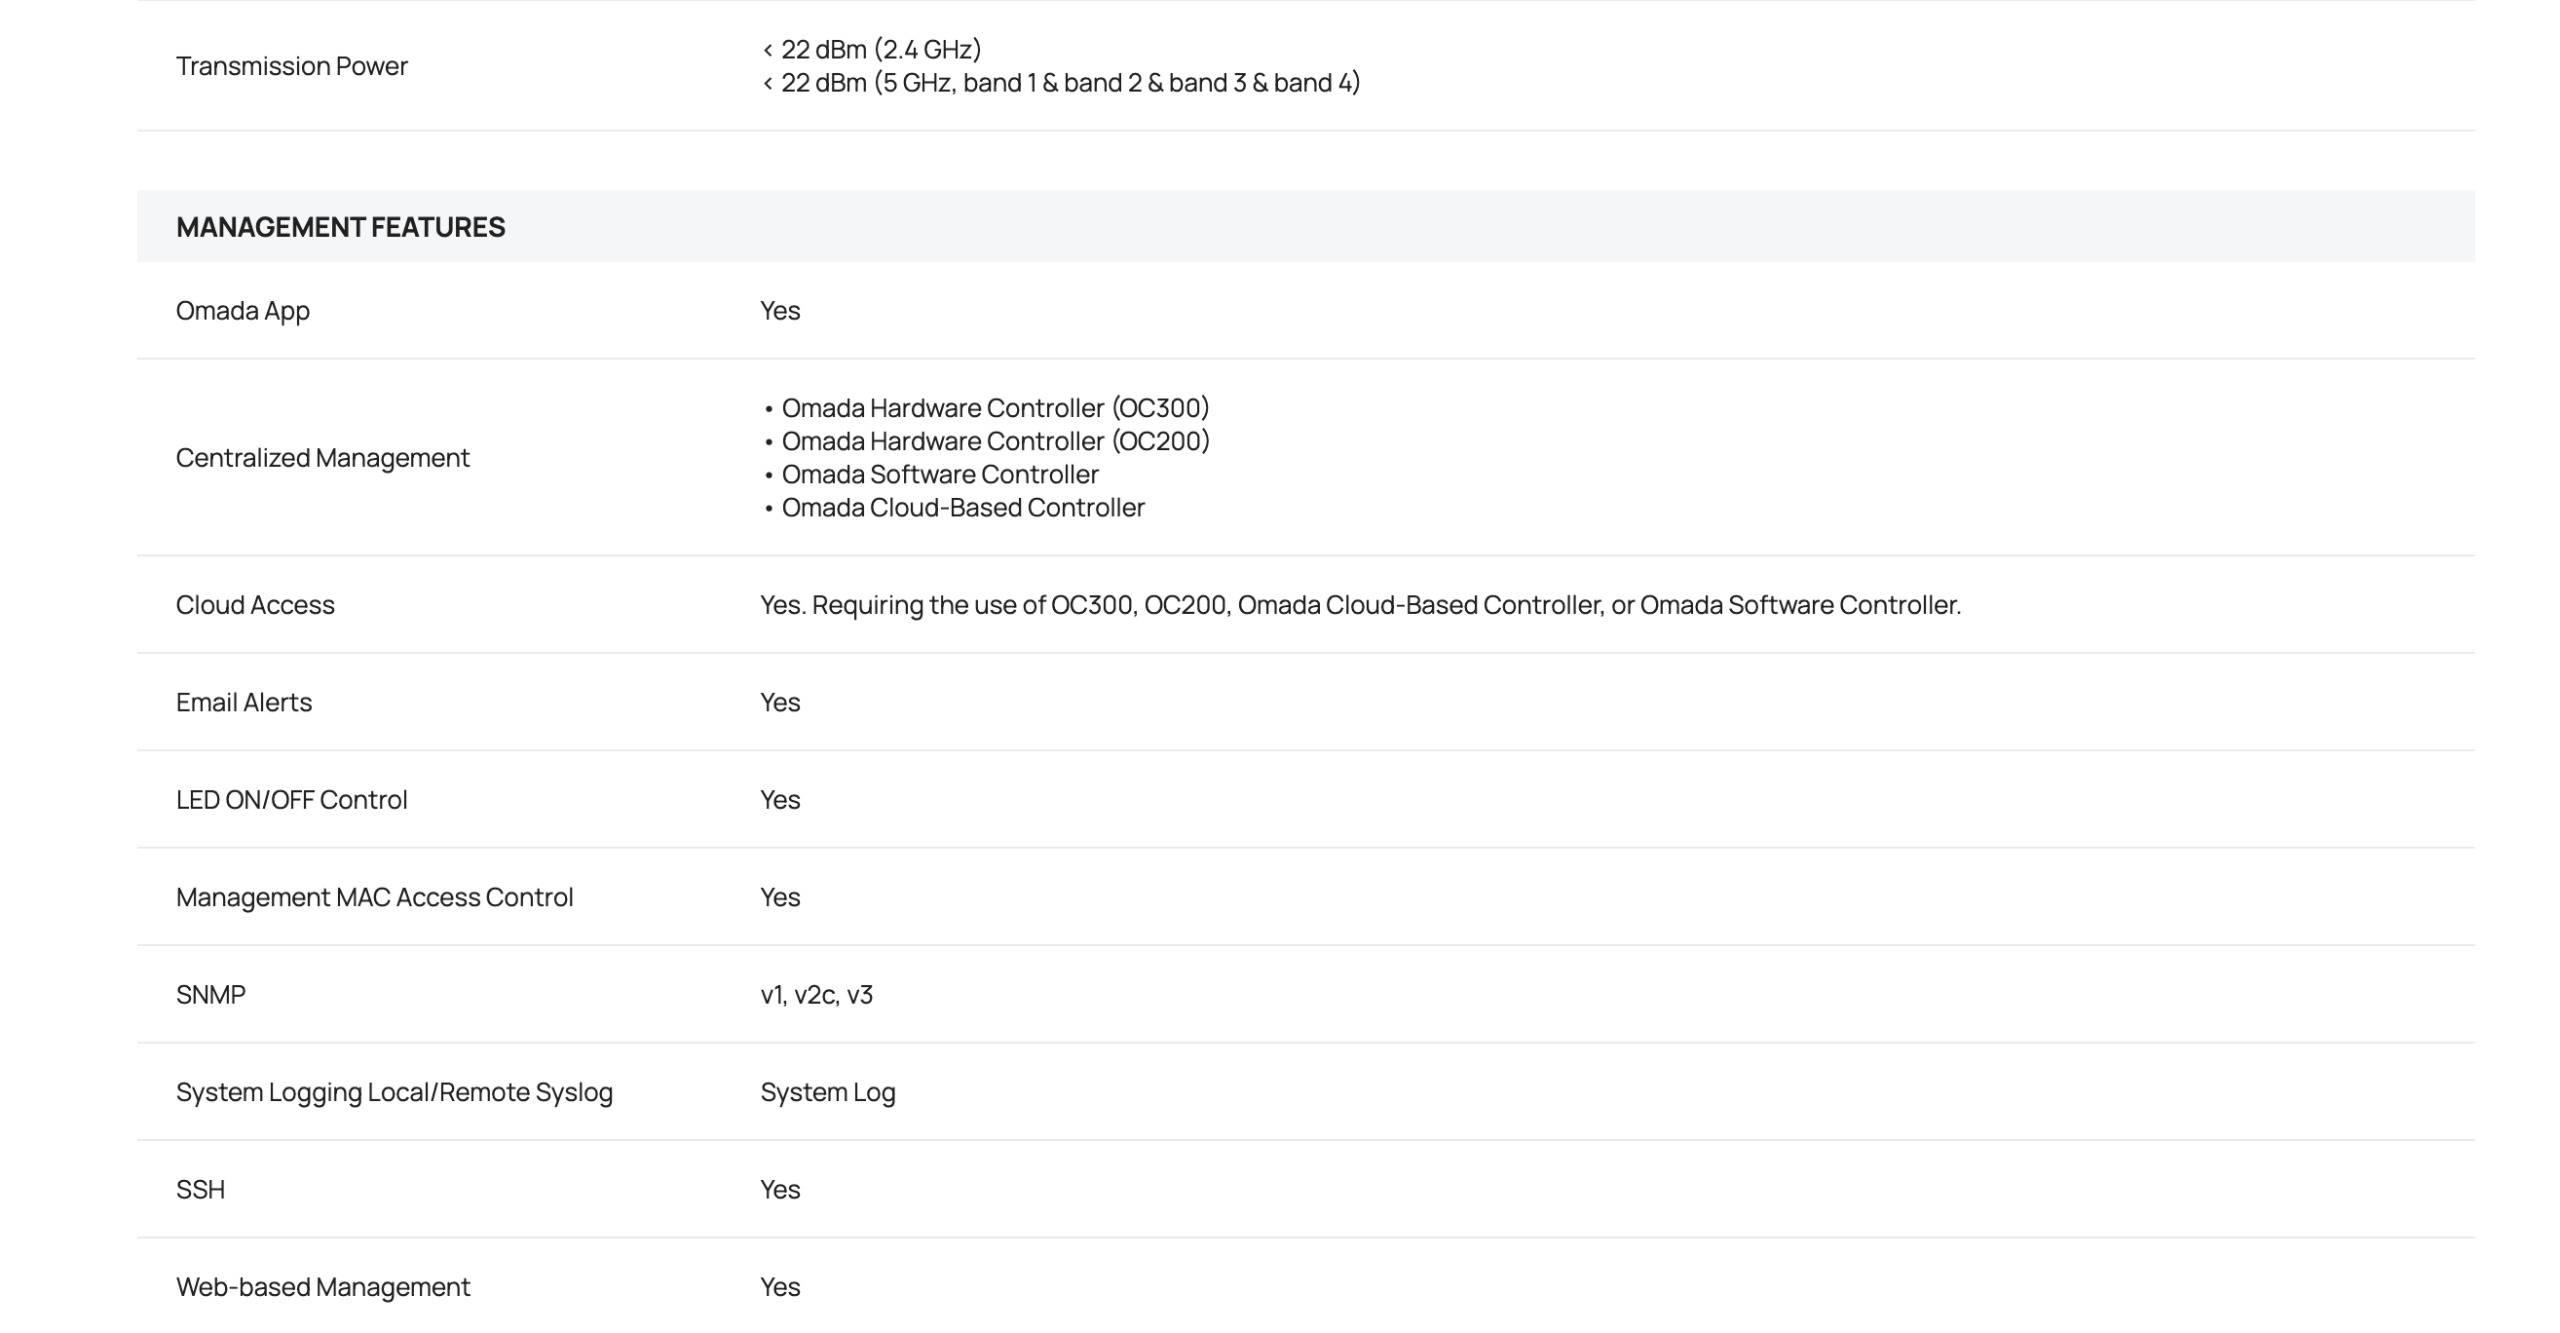Click the Omada Hardware Controller (OC200) entry
The width and height of the screenshot is (2560, 1333).
(x=994, y=441)
